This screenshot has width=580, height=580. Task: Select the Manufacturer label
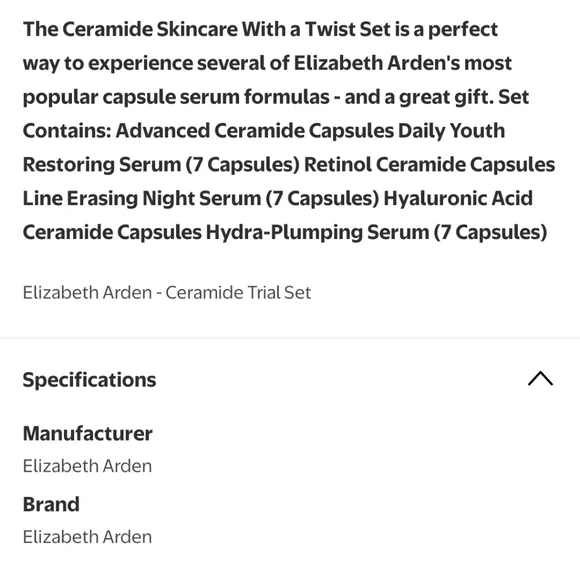tap(88, 433)
